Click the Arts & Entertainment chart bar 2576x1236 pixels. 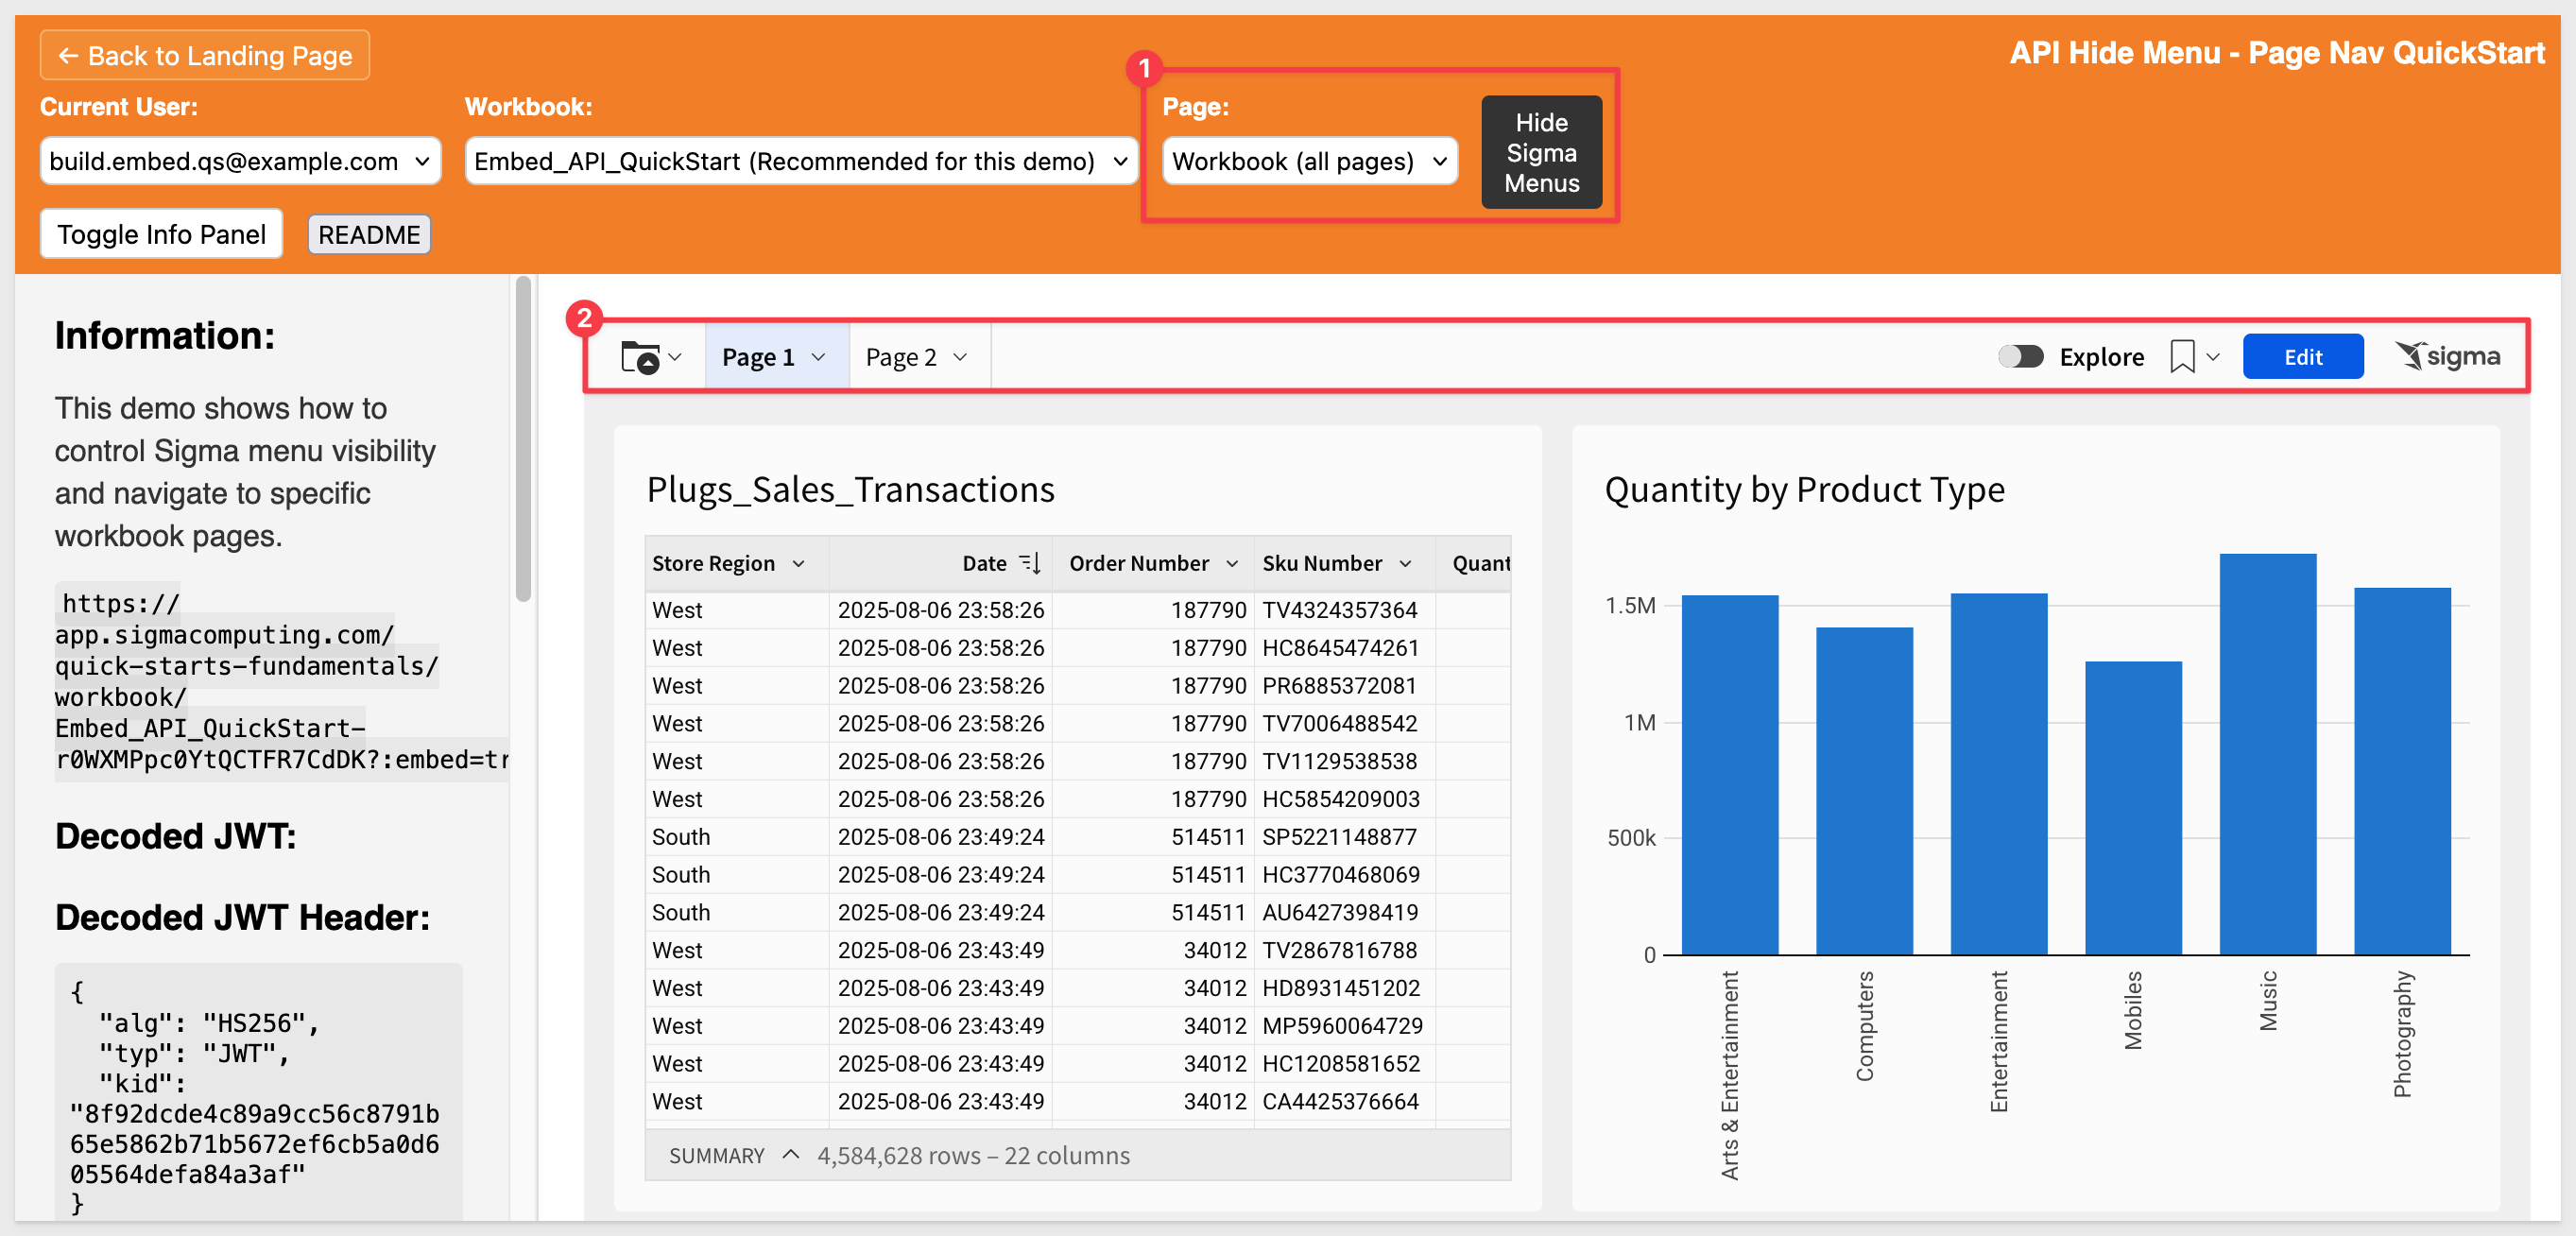[1729, 775]
